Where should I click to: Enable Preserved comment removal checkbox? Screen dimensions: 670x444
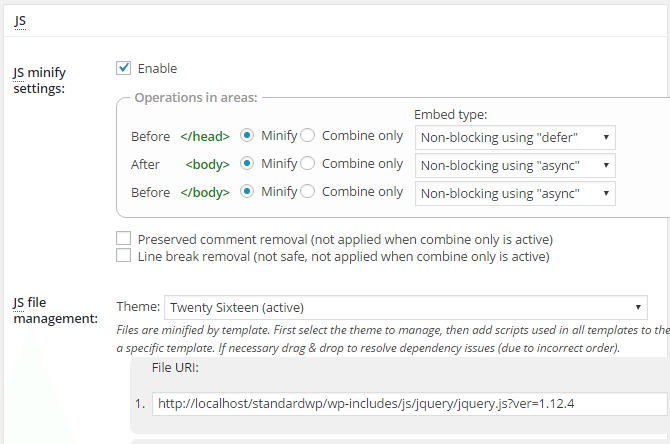pyautogui.click(x=123, y=238)
